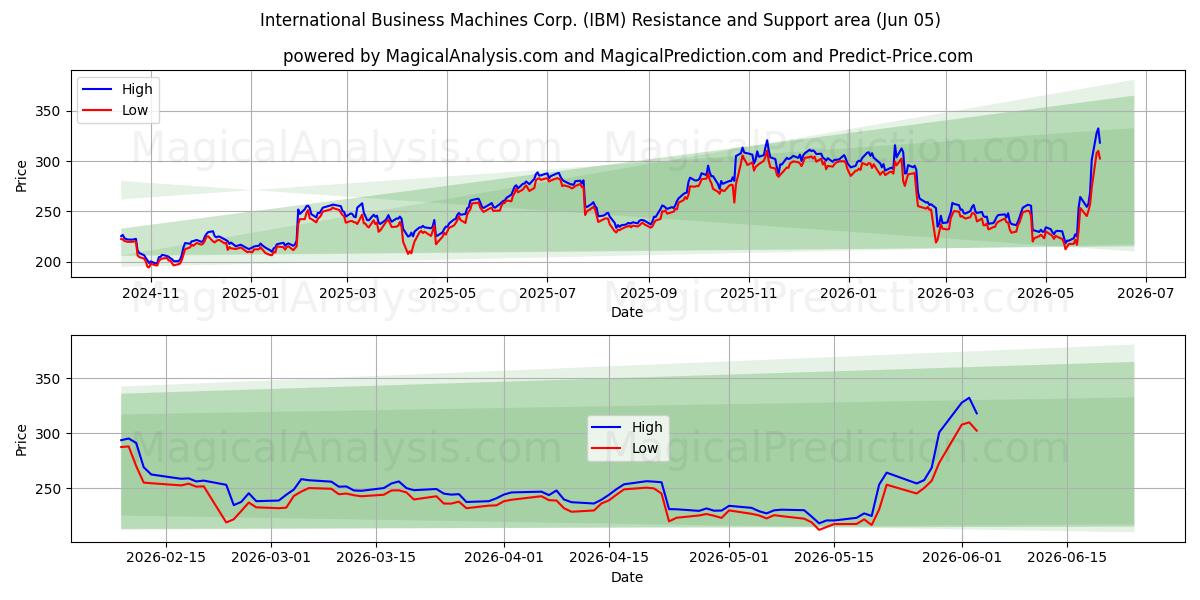Click the '2026-04-01' x-axis label in the bottom chart
Screen dimensions: 1200x600
[x=503, y=559]
